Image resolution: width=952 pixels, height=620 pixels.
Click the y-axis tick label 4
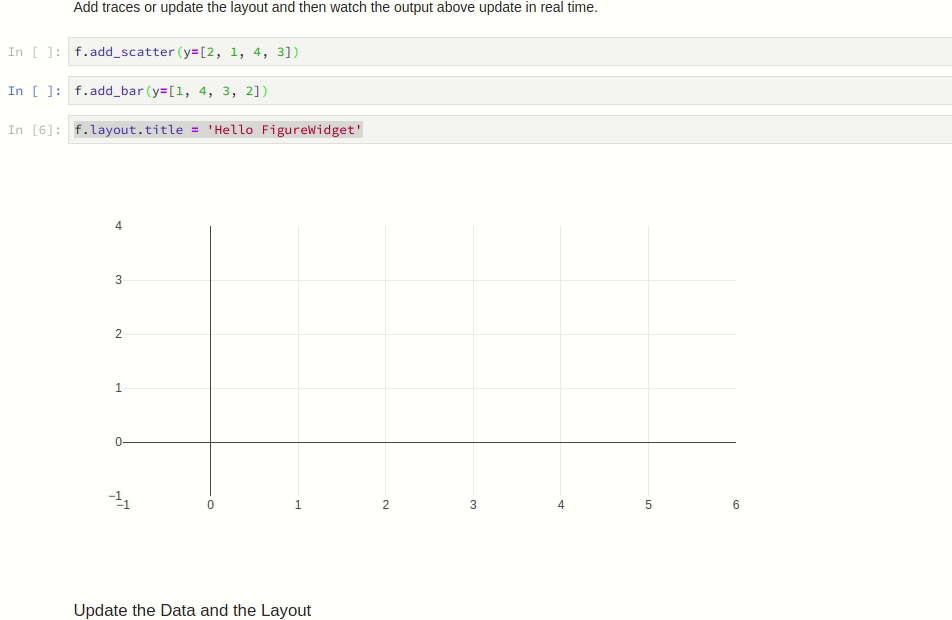coord(118,225)
